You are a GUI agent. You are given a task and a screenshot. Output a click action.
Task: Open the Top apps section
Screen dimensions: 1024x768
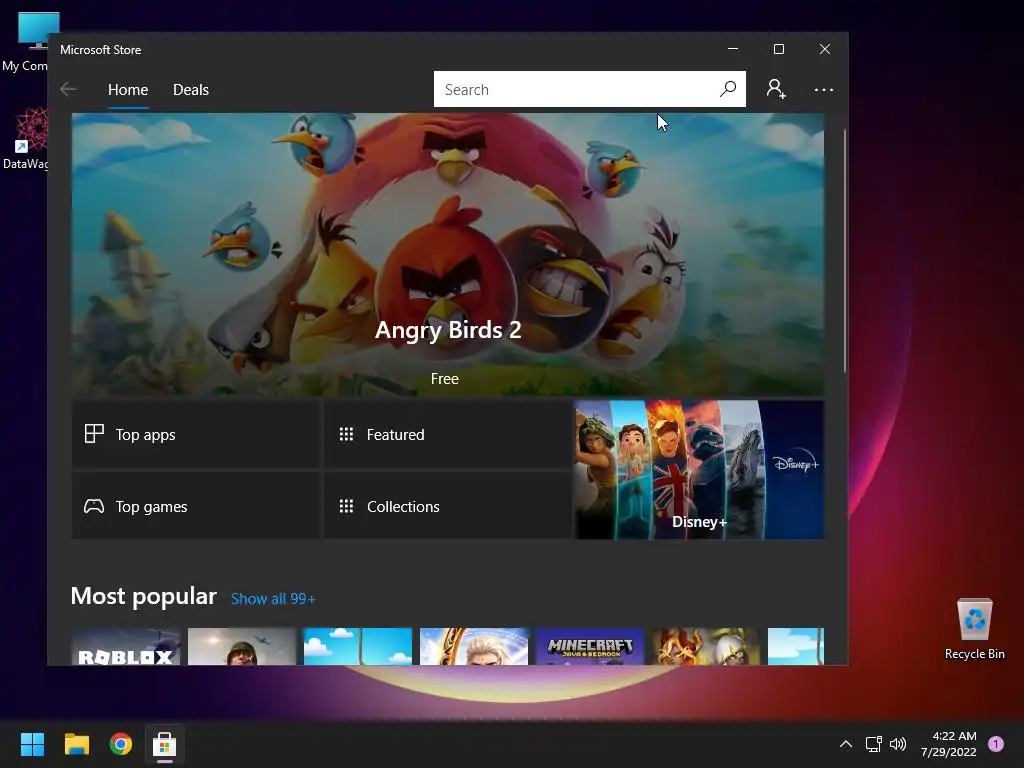coord(196,434)
